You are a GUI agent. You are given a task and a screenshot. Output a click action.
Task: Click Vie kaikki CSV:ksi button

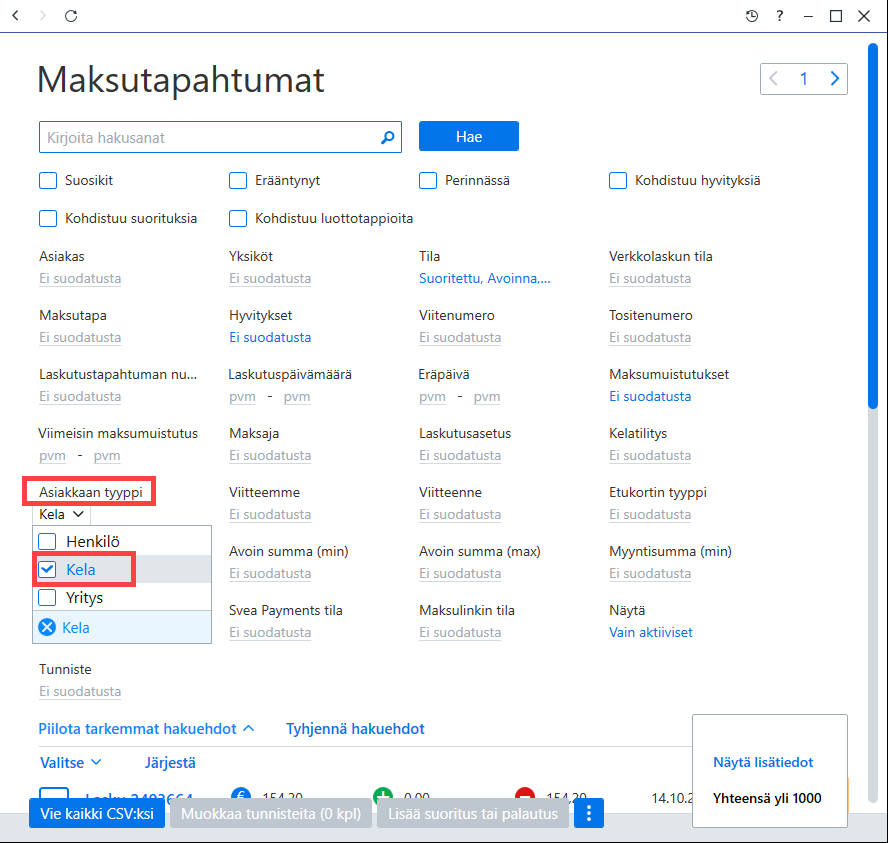(97, 814)
